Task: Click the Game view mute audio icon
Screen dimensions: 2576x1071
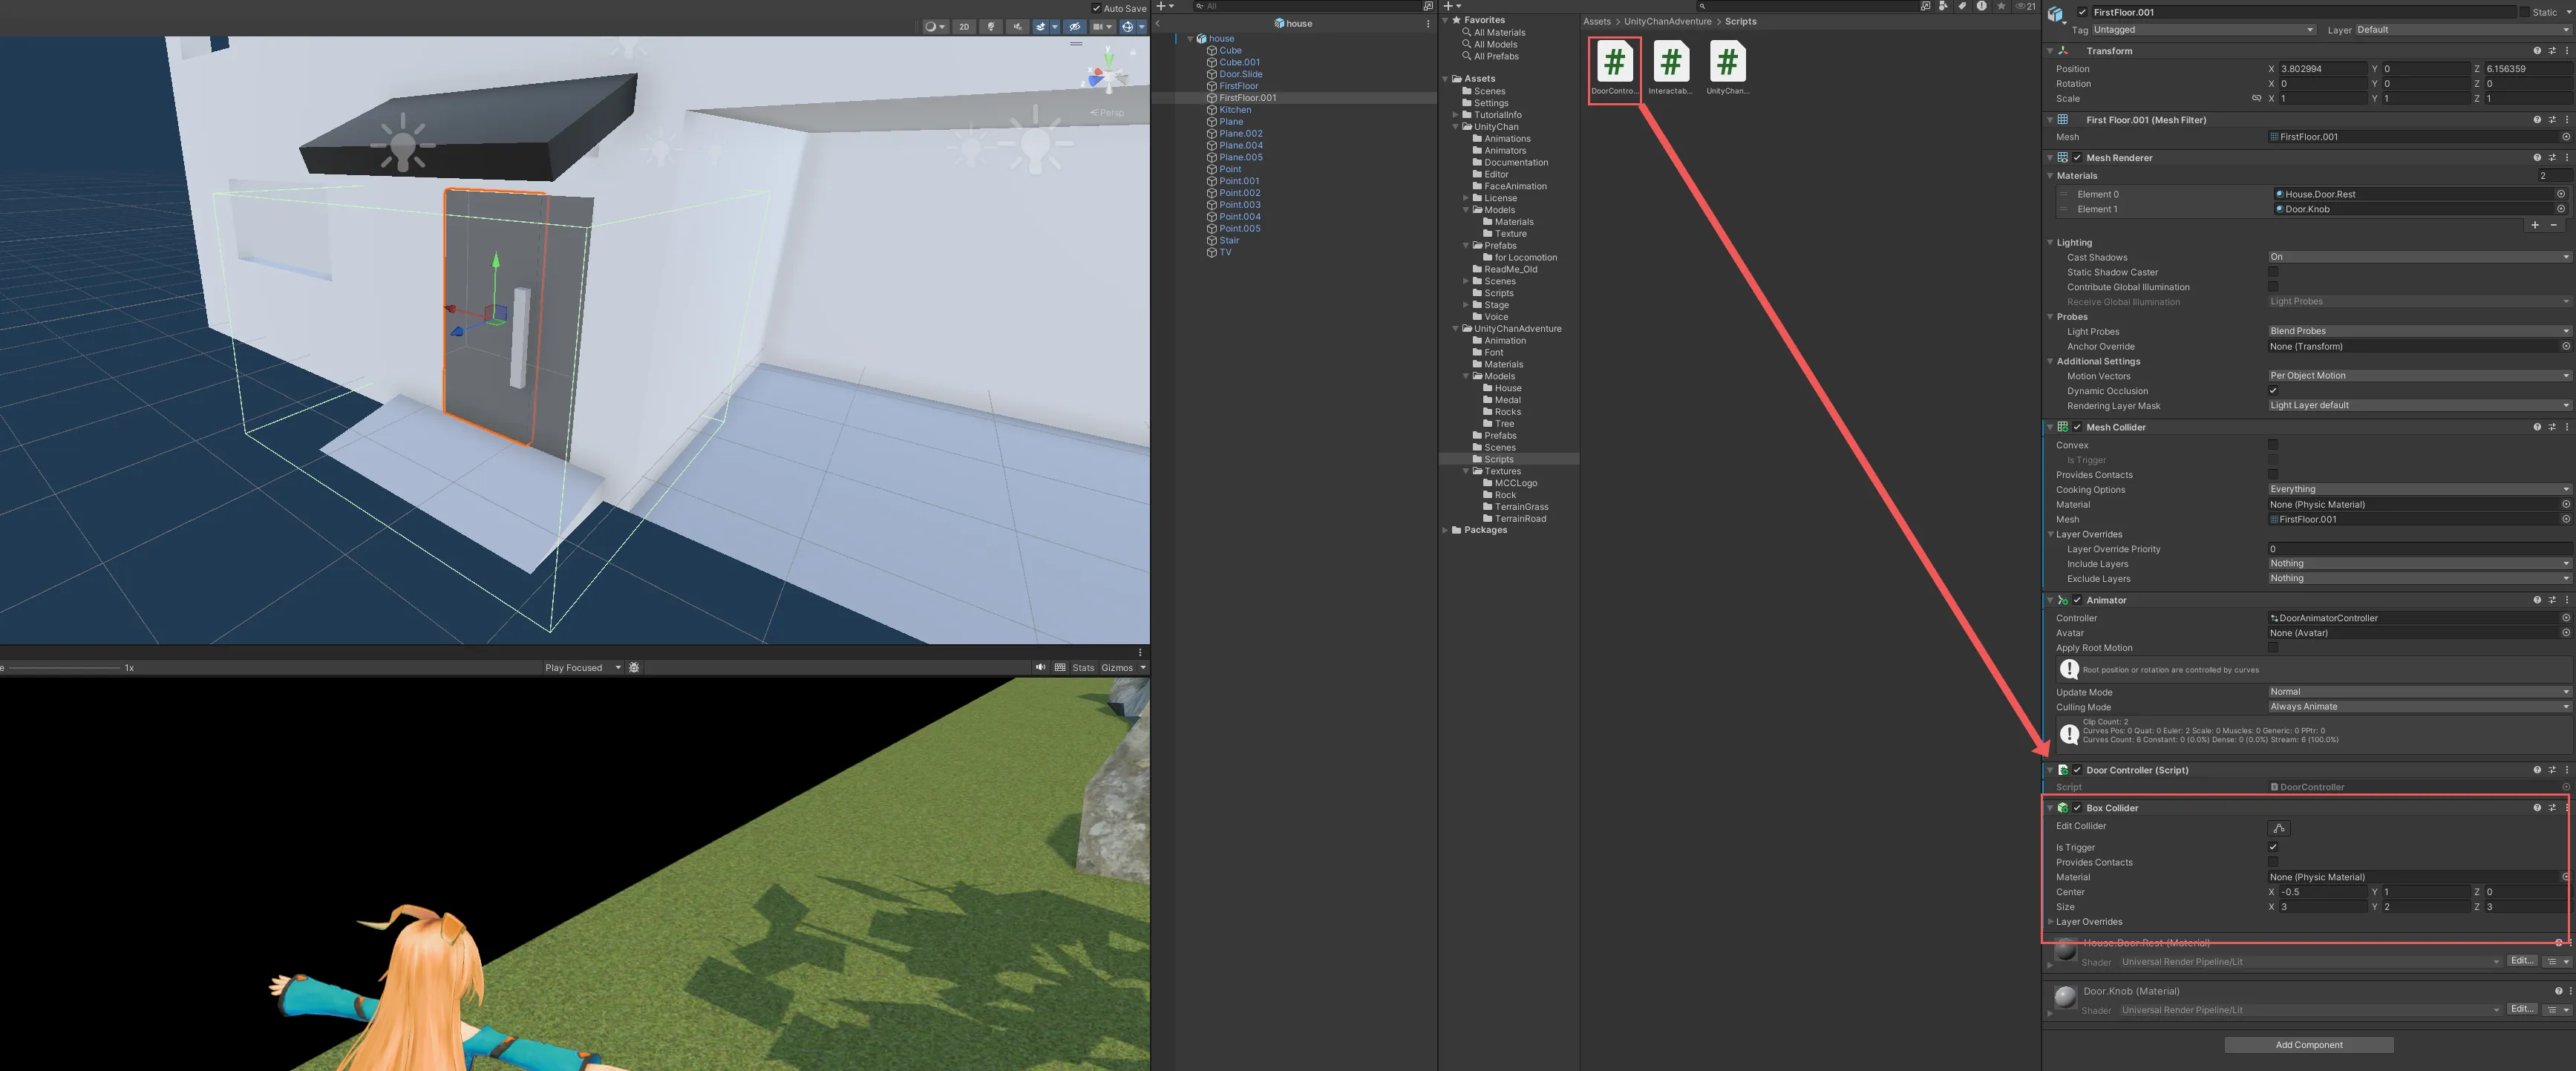Action: pos(1040,667)
